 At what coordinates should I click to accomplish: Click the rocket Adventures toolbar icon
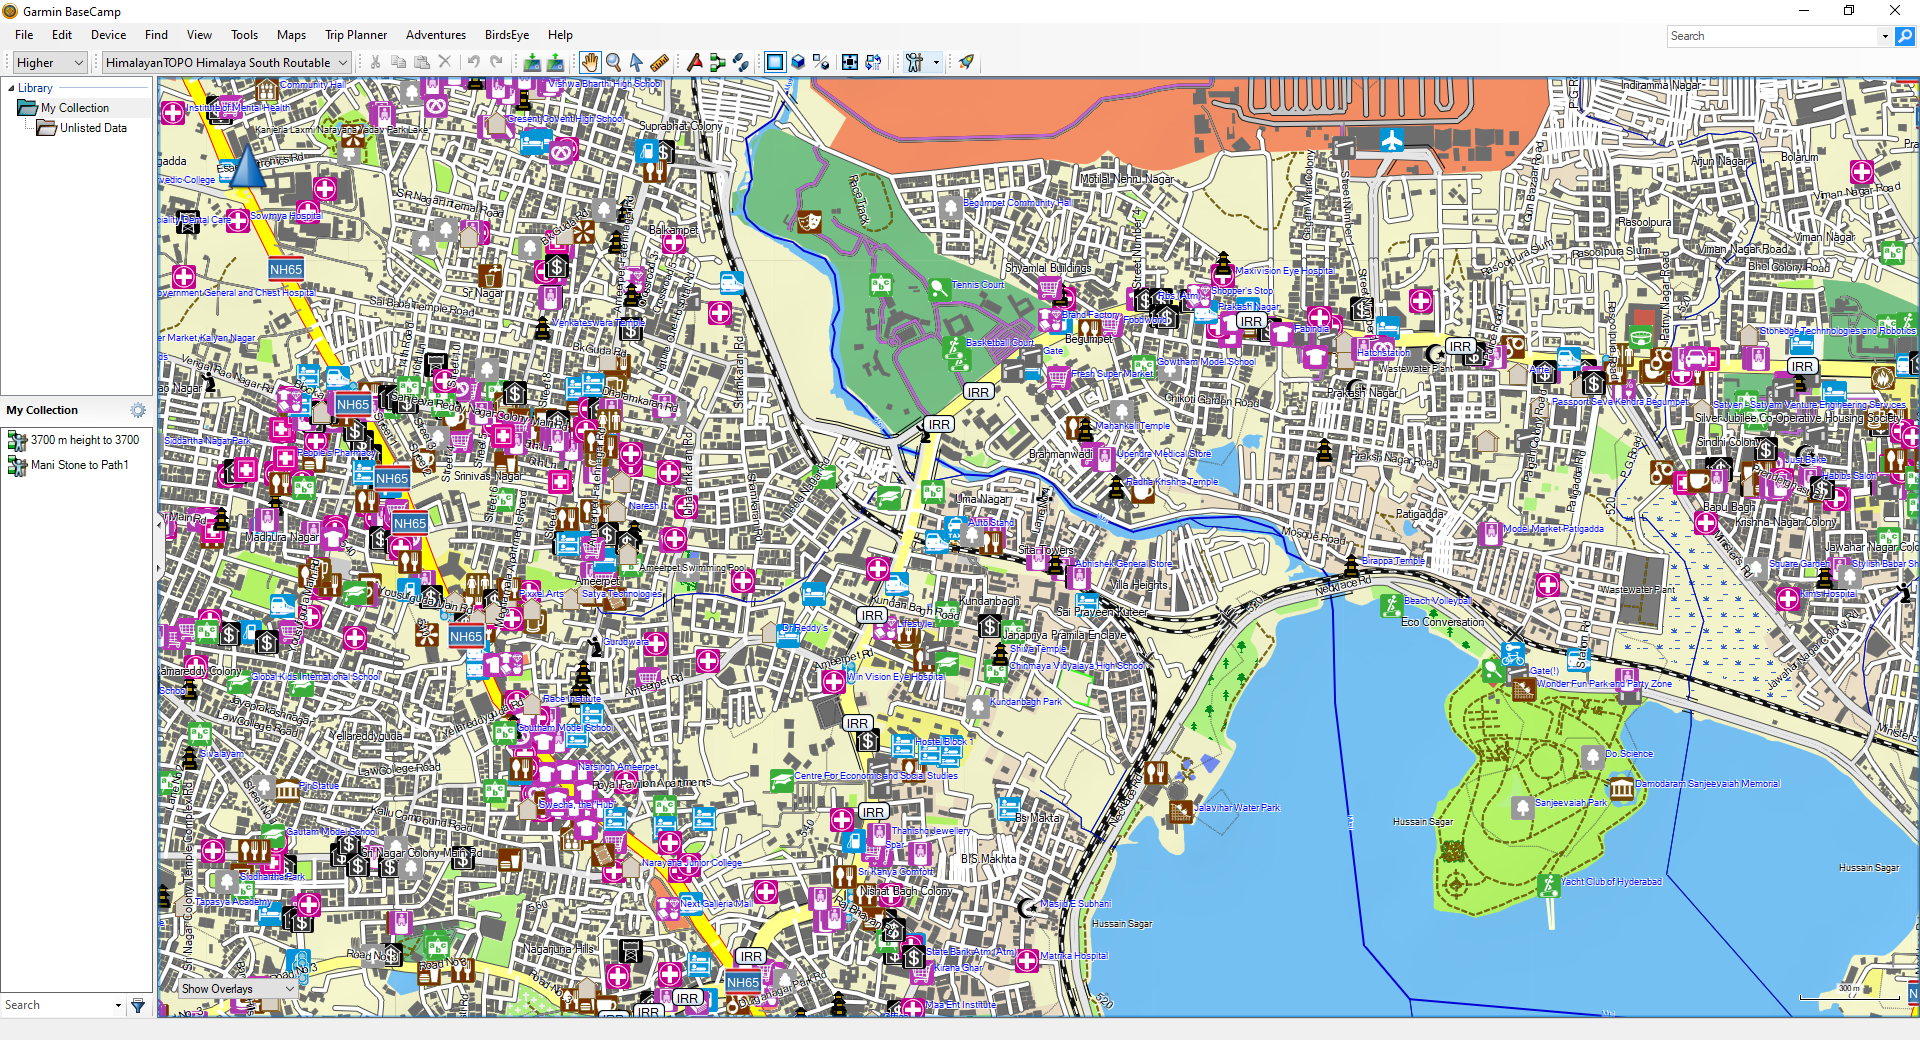pos(966,62)
